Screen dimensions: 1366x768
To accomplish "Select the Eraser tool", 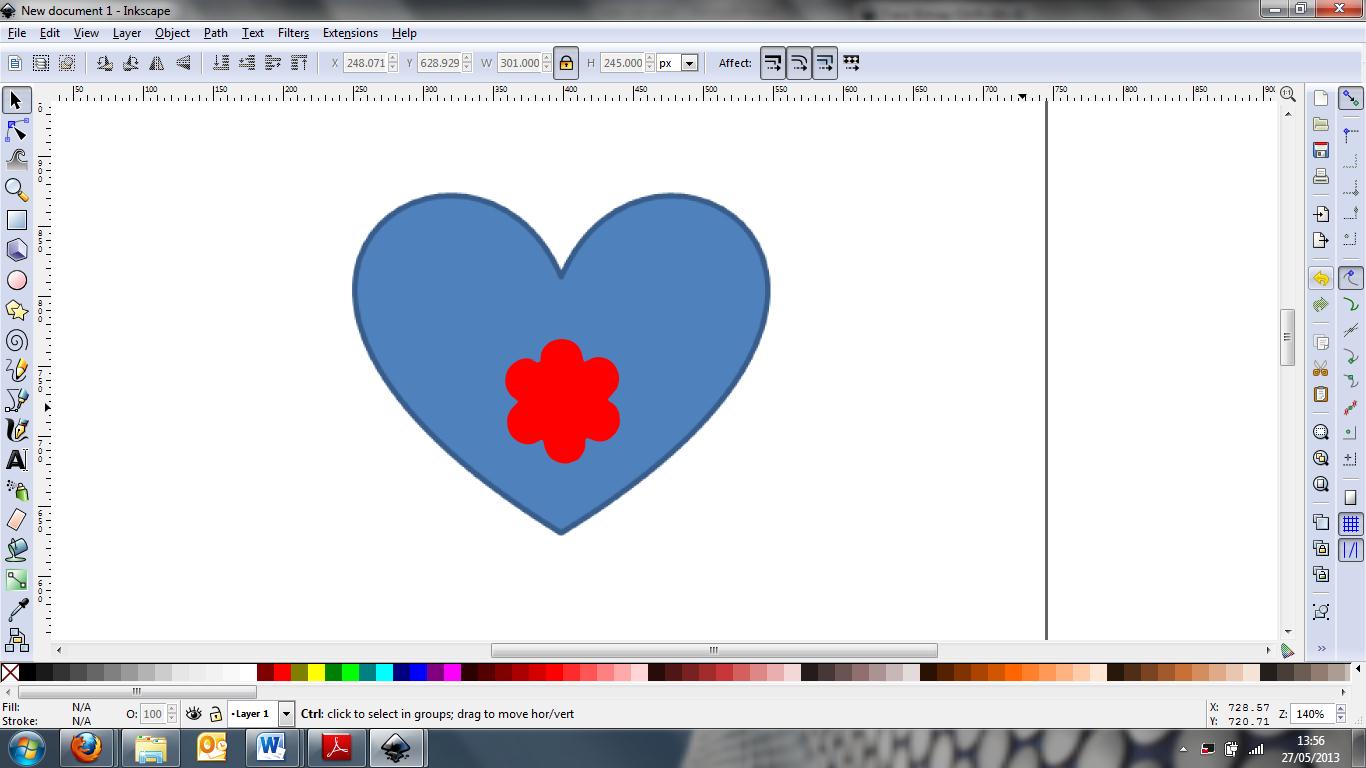I will (16, 520).
